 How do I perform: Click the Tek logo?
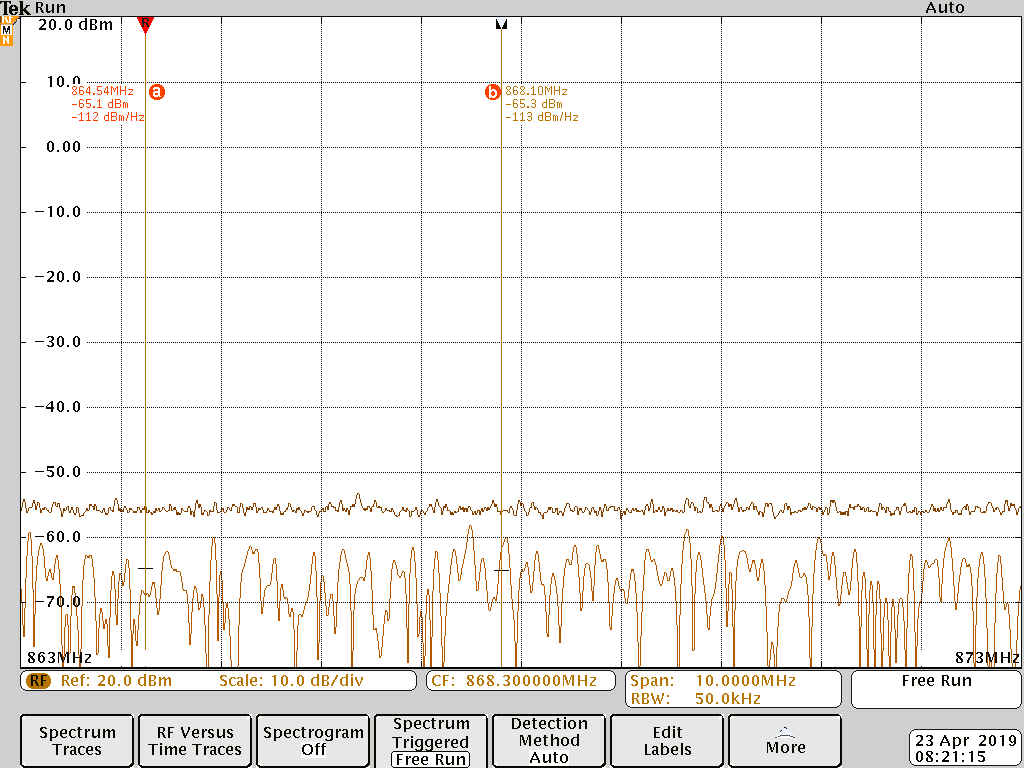tap(16, 8)
